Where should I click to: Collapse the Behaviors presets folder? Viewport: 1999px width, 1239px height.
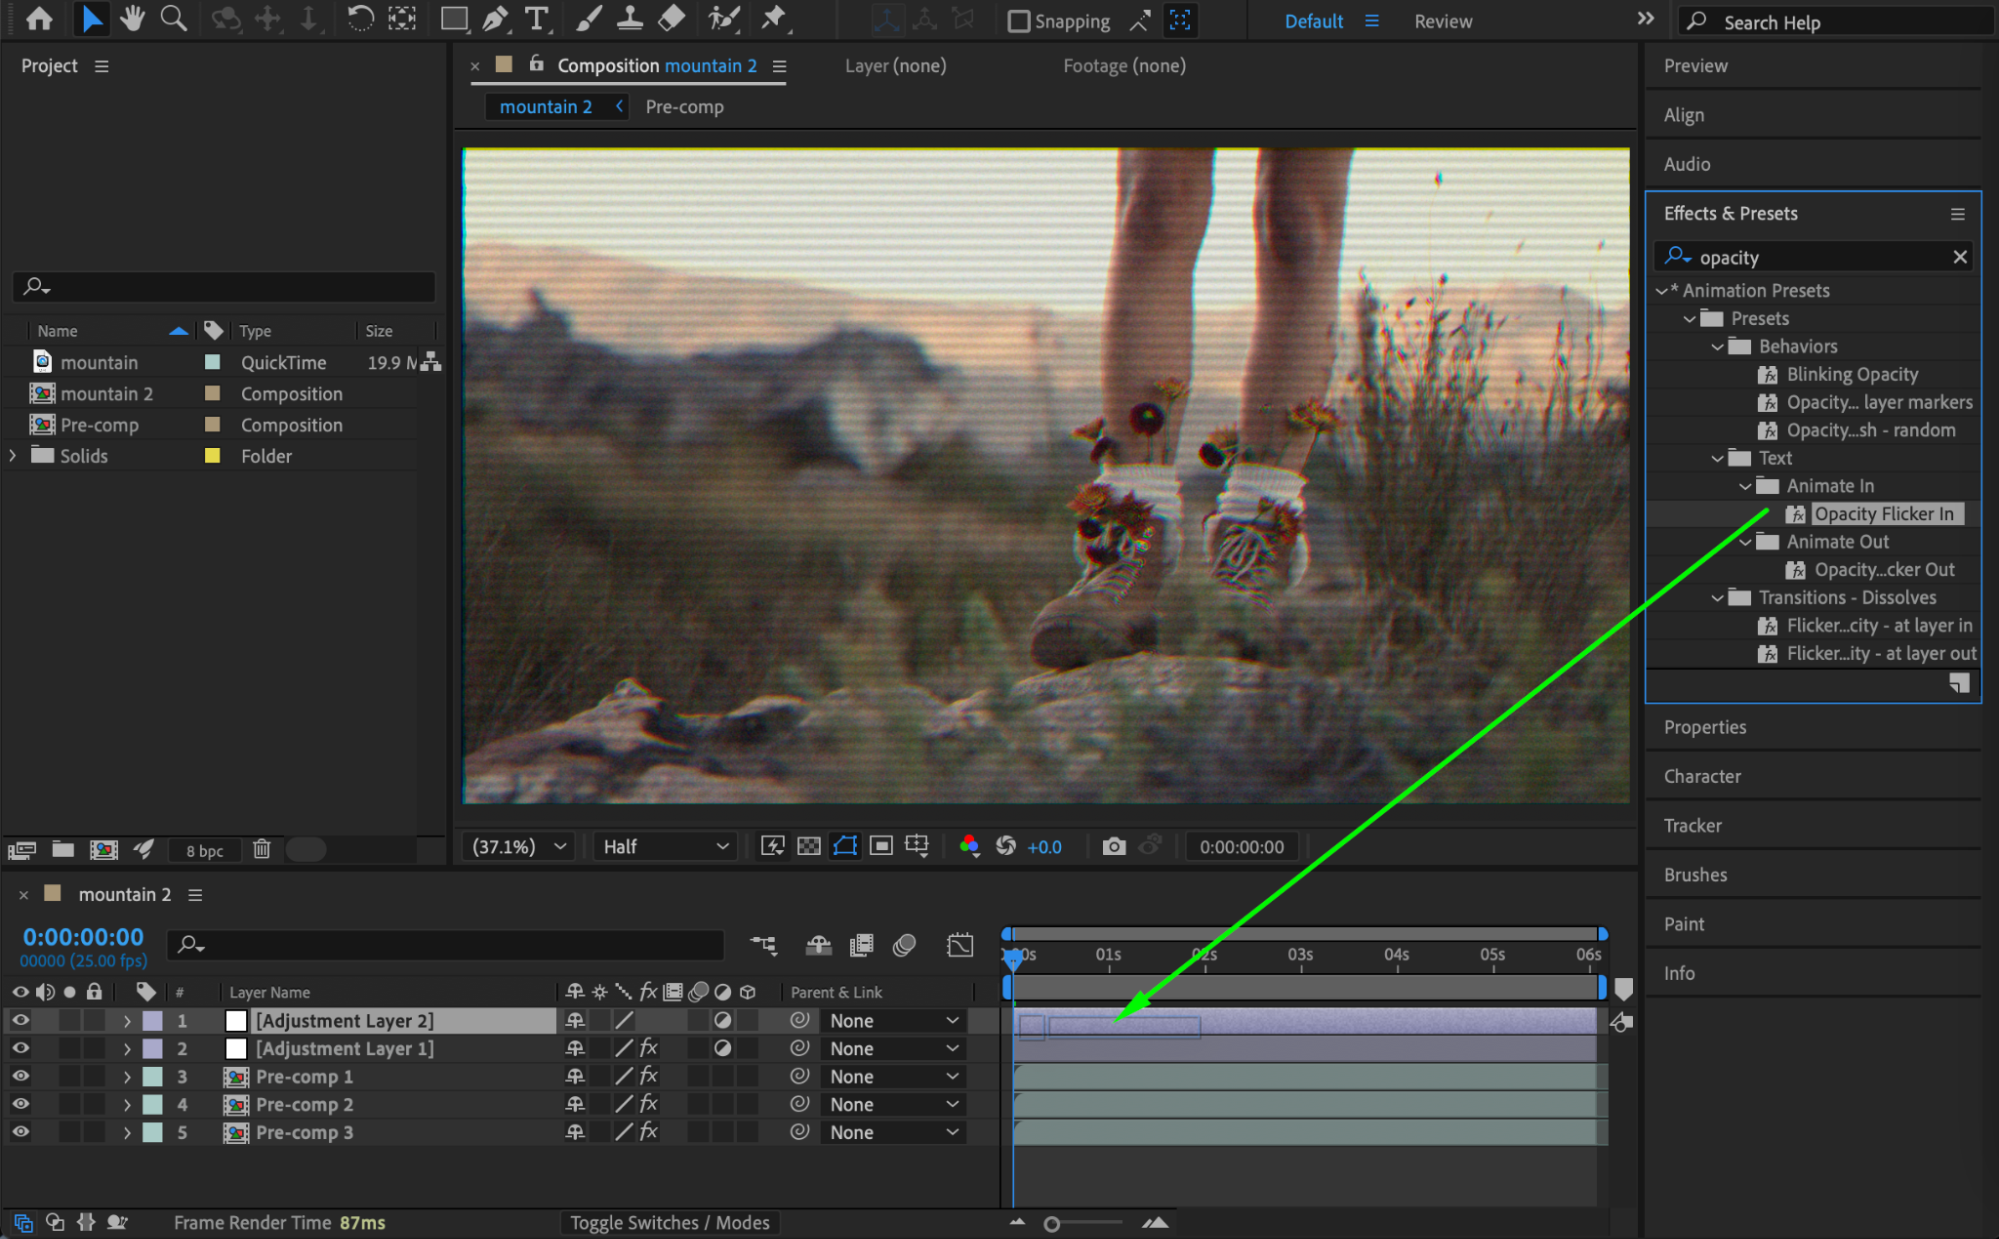[1717, 346]
